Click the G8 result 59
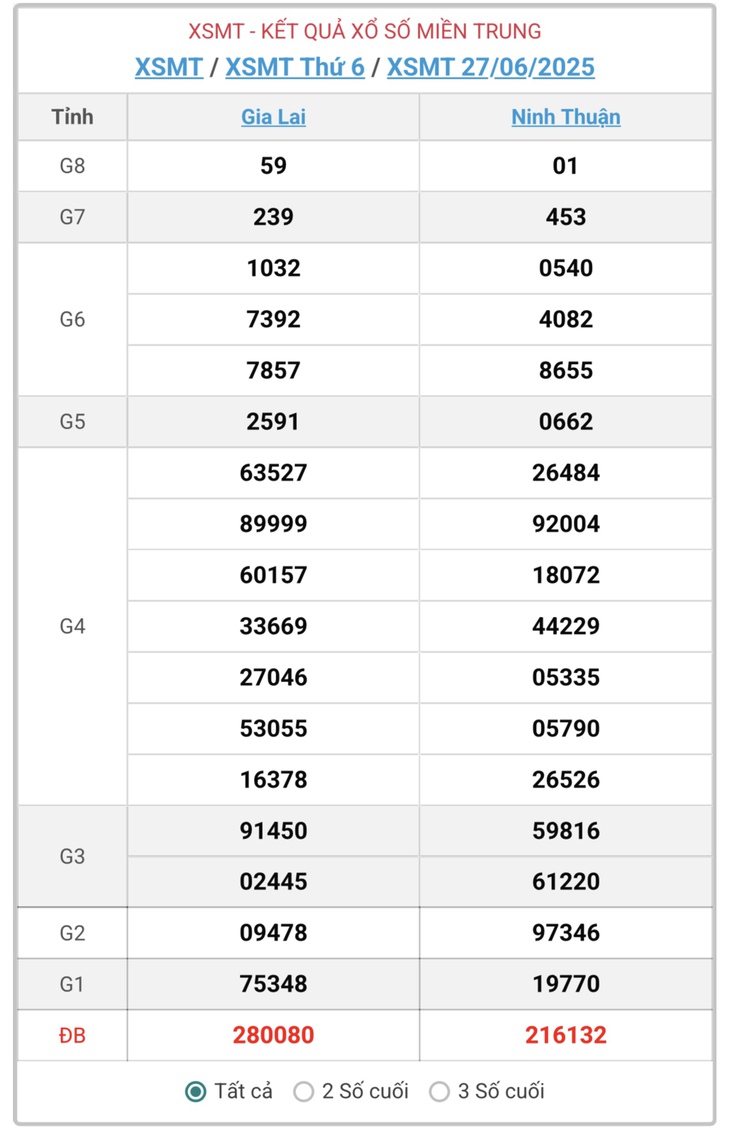The height and width of the screenshot is (1129, 730). click(274, 166)
